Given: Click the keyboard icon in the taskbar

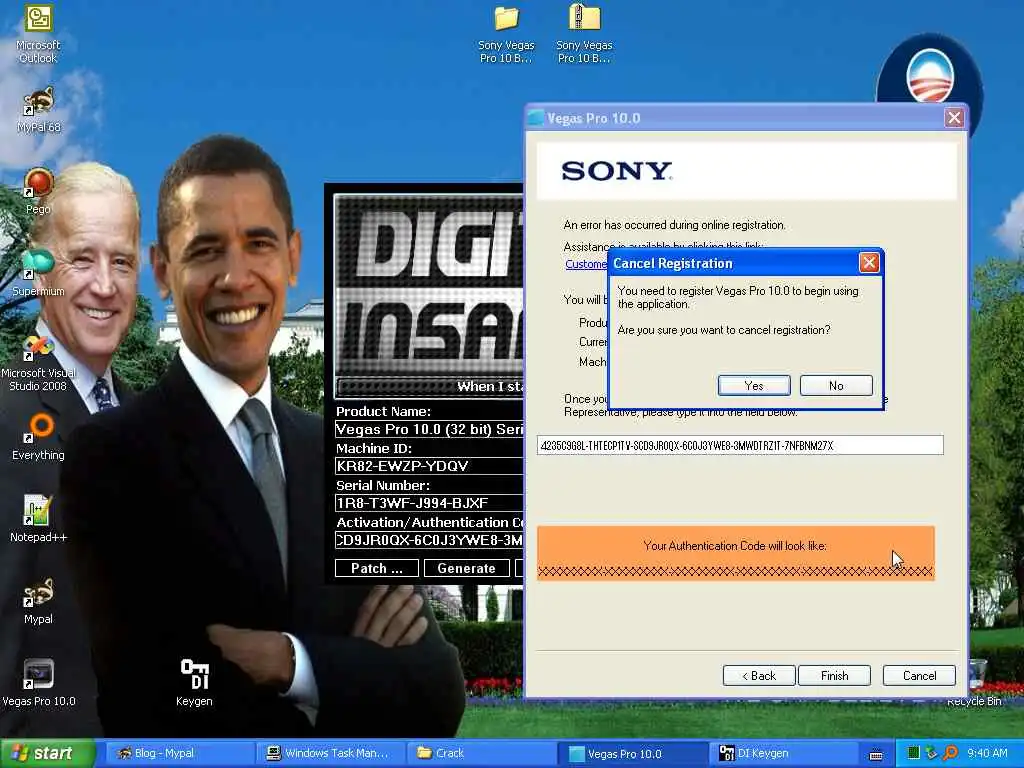Looking at the screenshot, I should coord(876,754).
